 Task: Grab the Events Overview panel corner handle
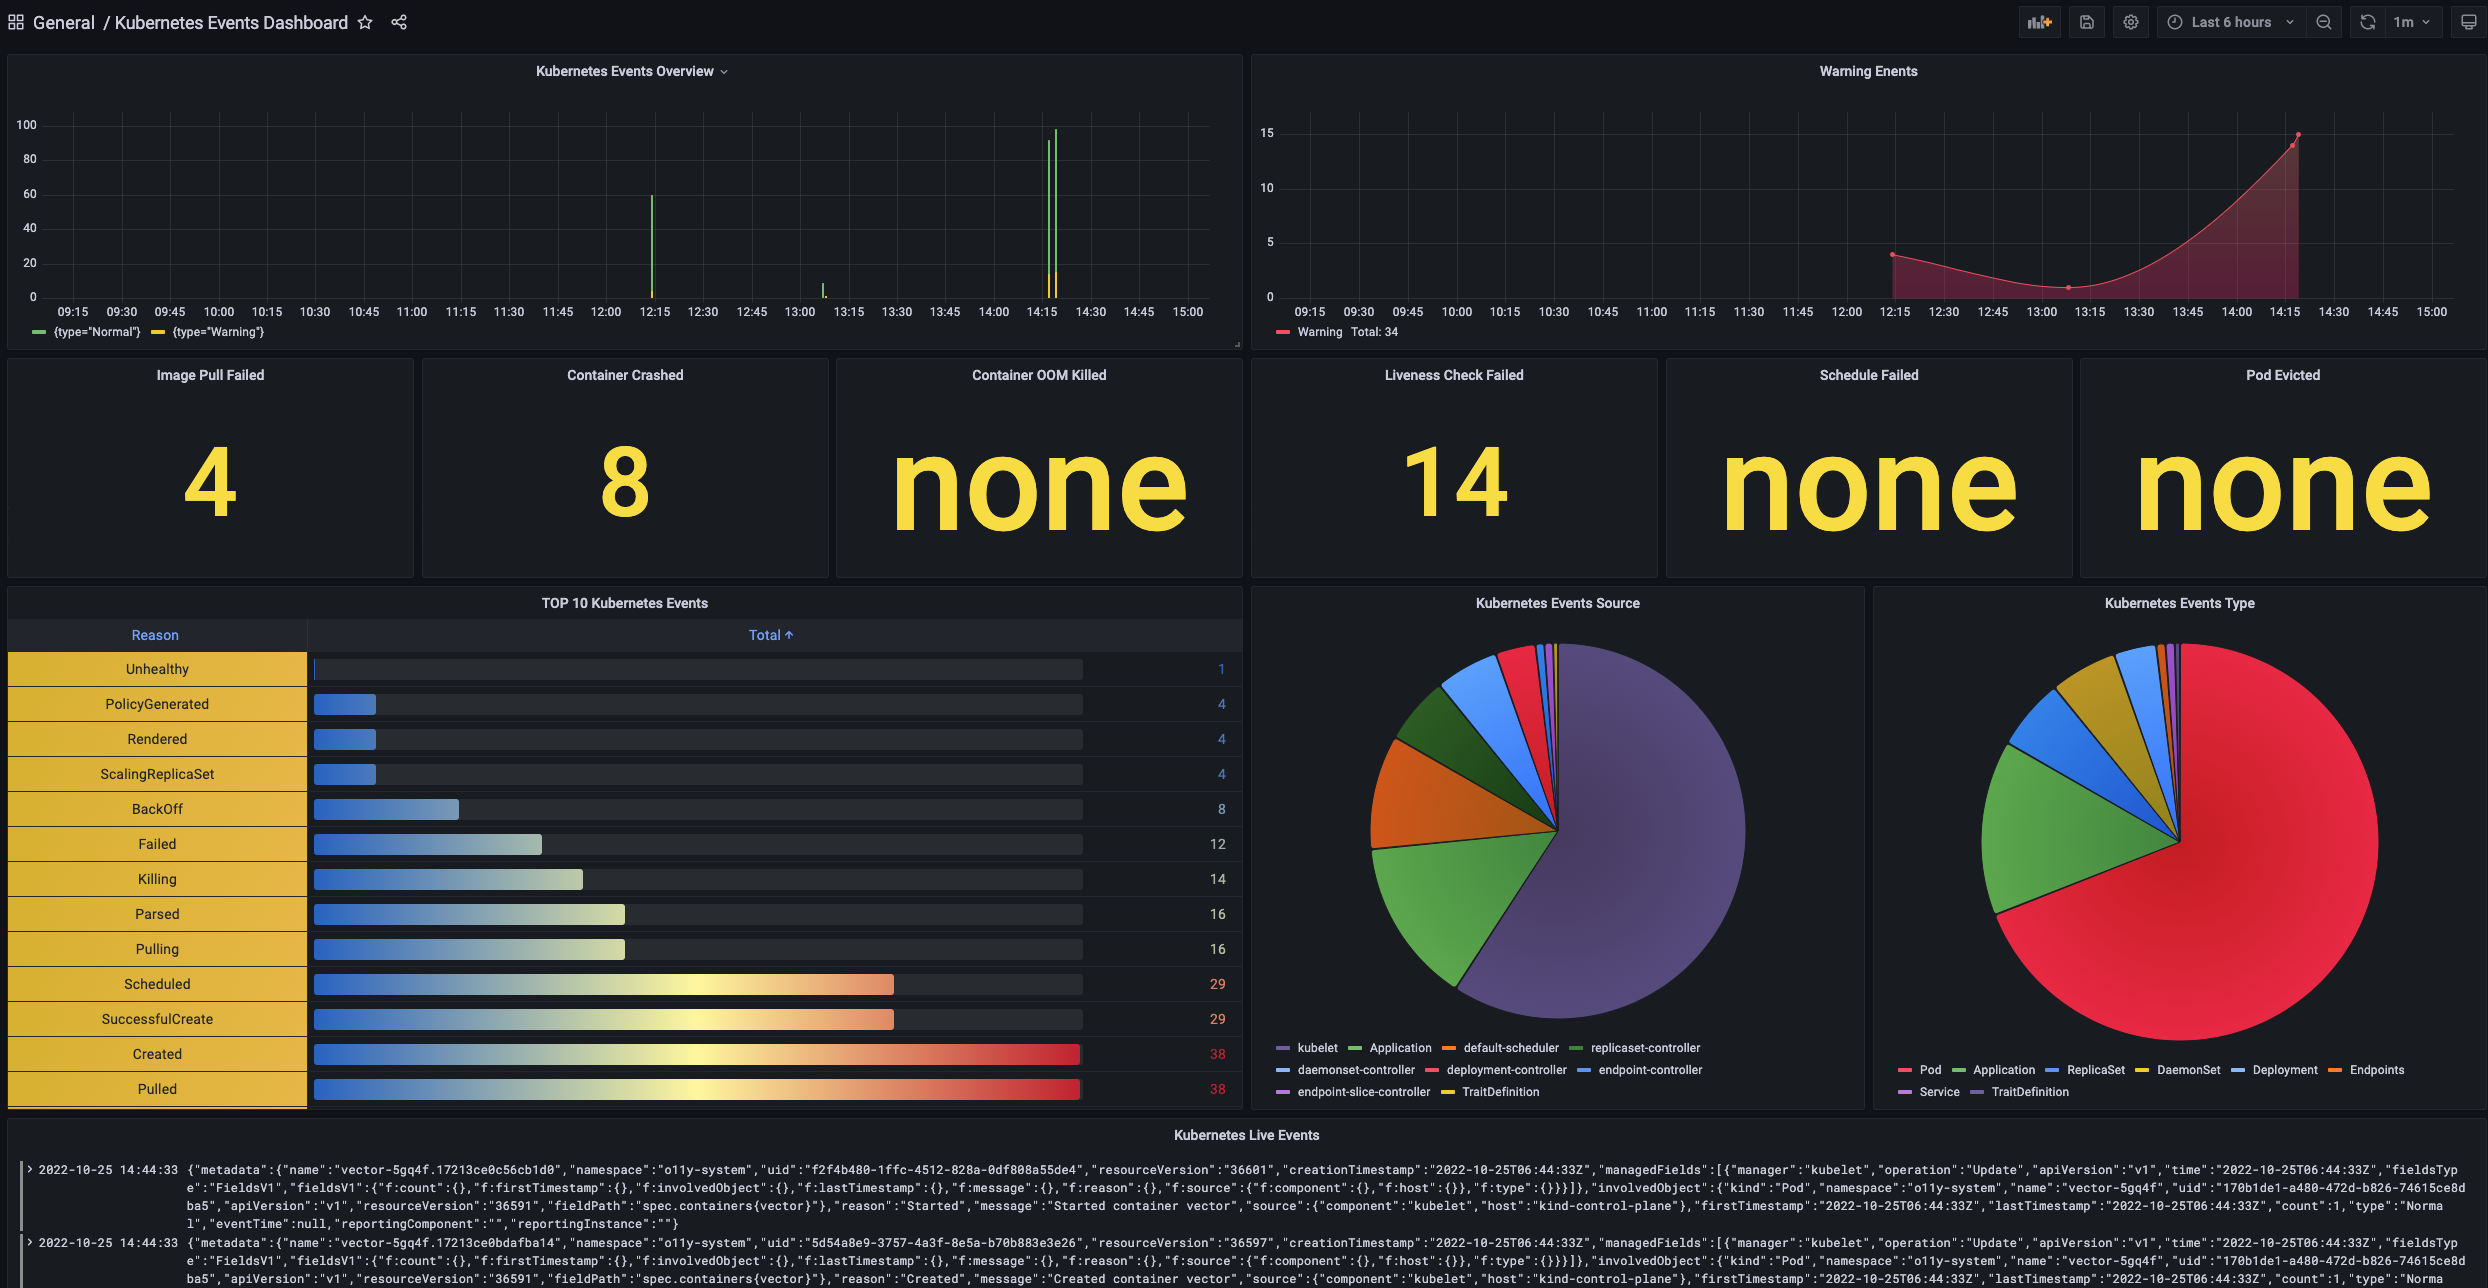click(x=1237, y=344)
